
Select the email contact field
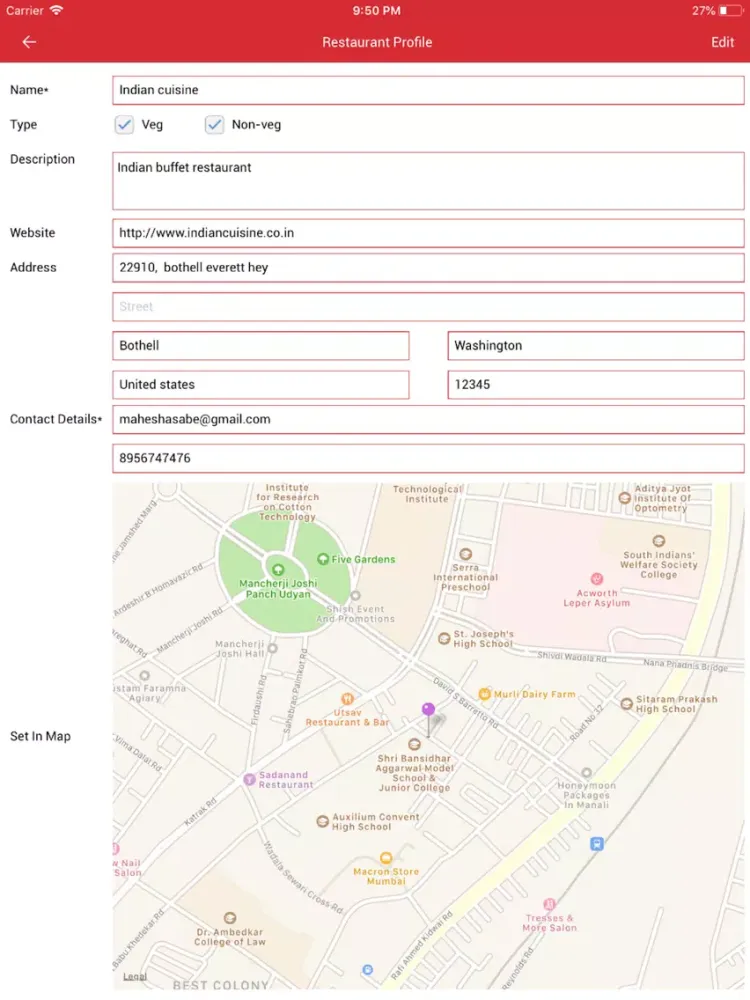click(428, 420)
